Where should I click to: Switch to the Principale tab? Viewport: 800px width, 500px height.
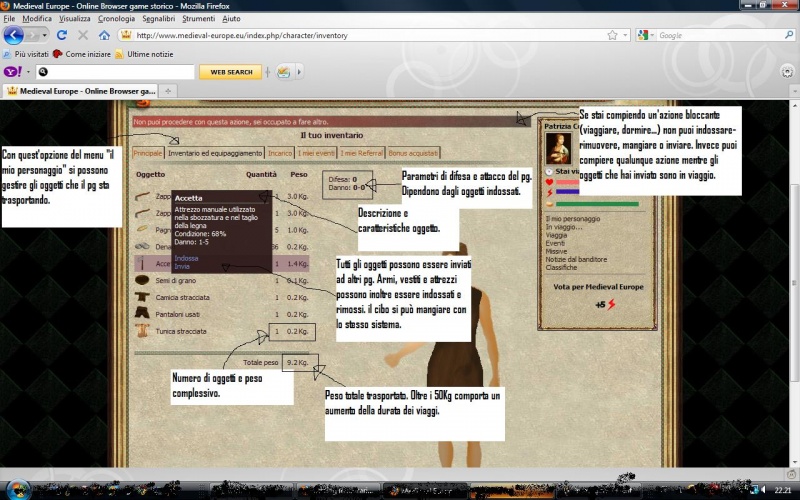(x=147, y=153)
